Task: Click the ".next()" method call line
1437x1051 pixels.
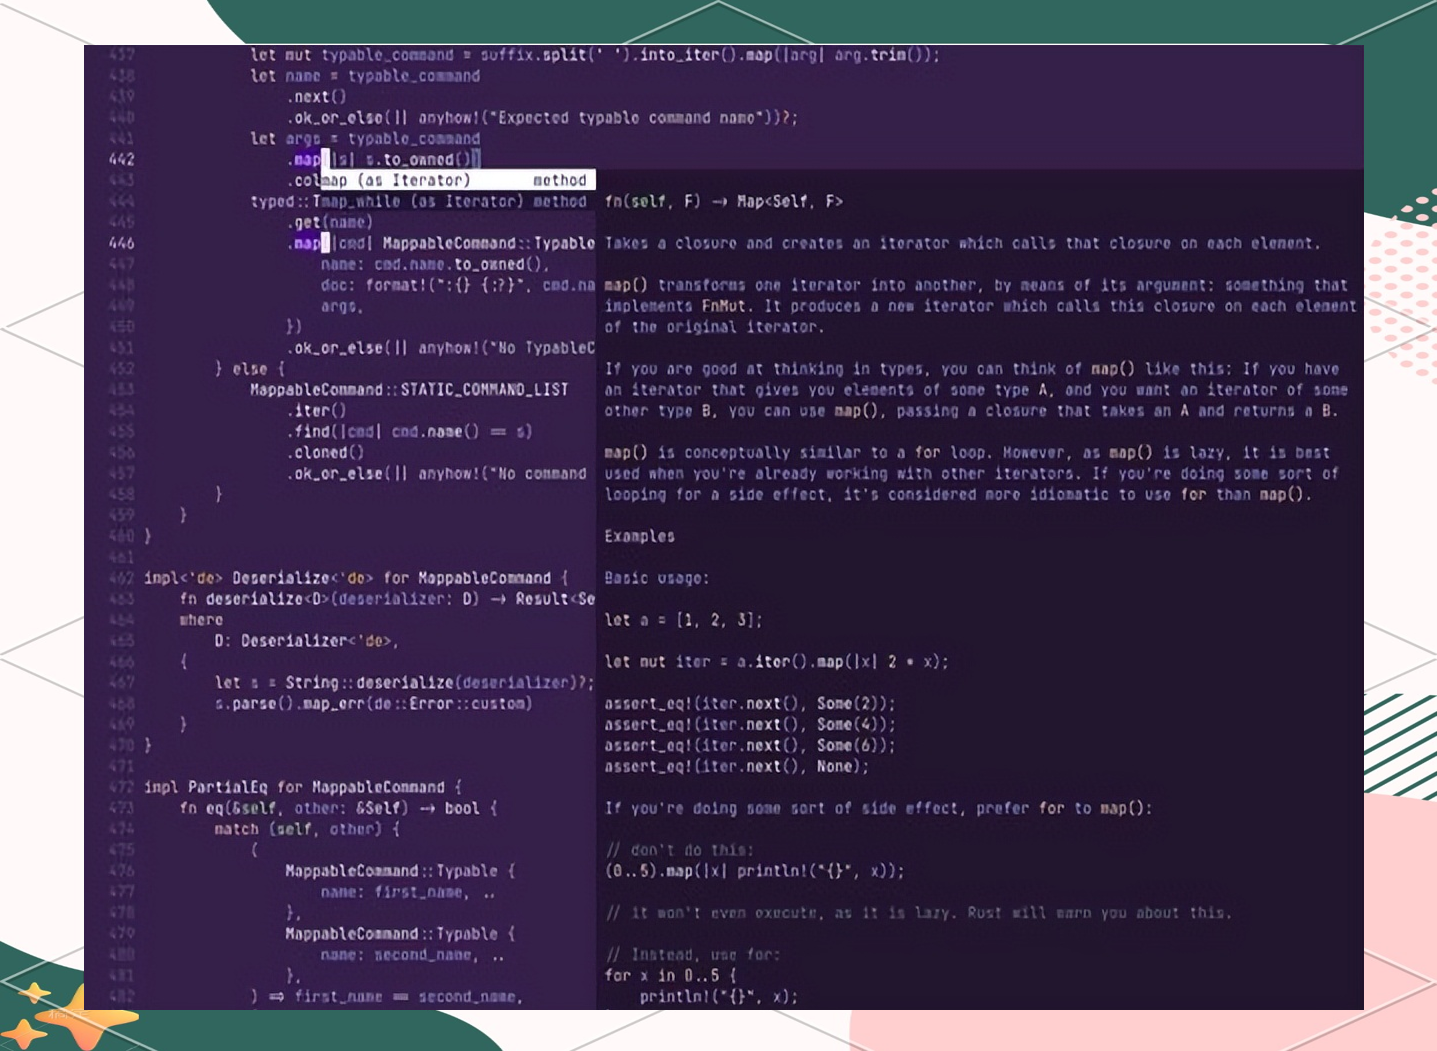Action: coord(316,97)
